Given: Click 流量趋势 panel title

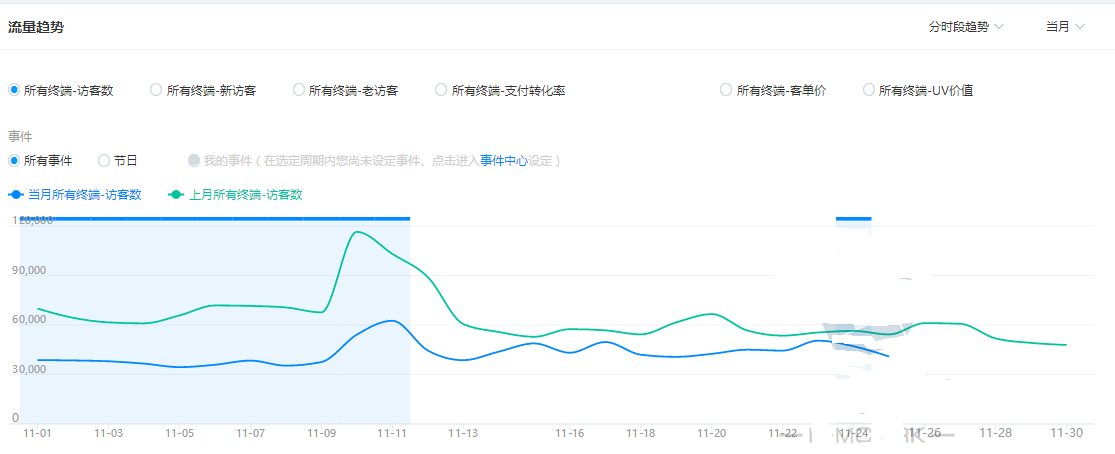Looking at the screenshot, I should coord(36,27).
